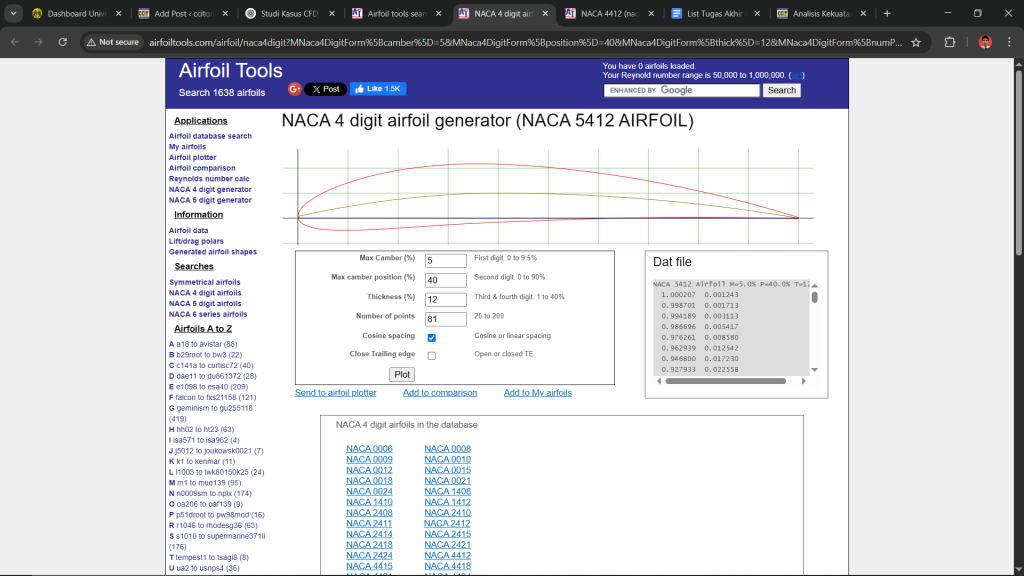Switch to the Studi Kasus CFD tab
The width and height of the screenshot is (1024, 576).
[x=288, y=14]
